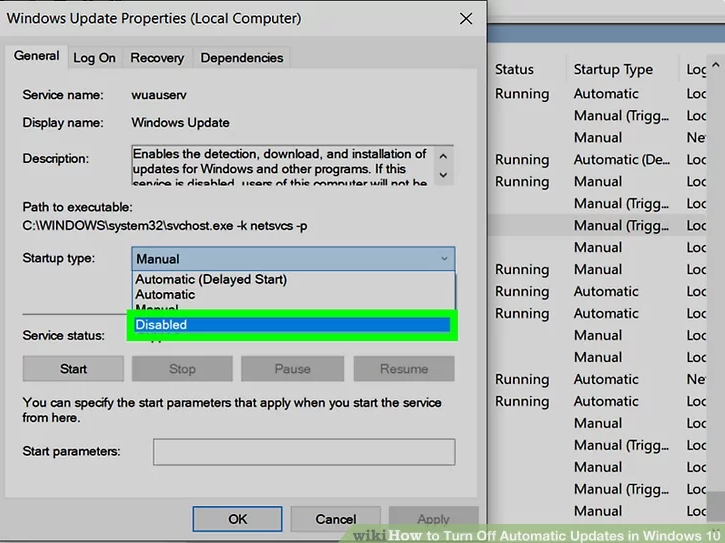Select Automatic (Delayed Start) option

(211, 280)
